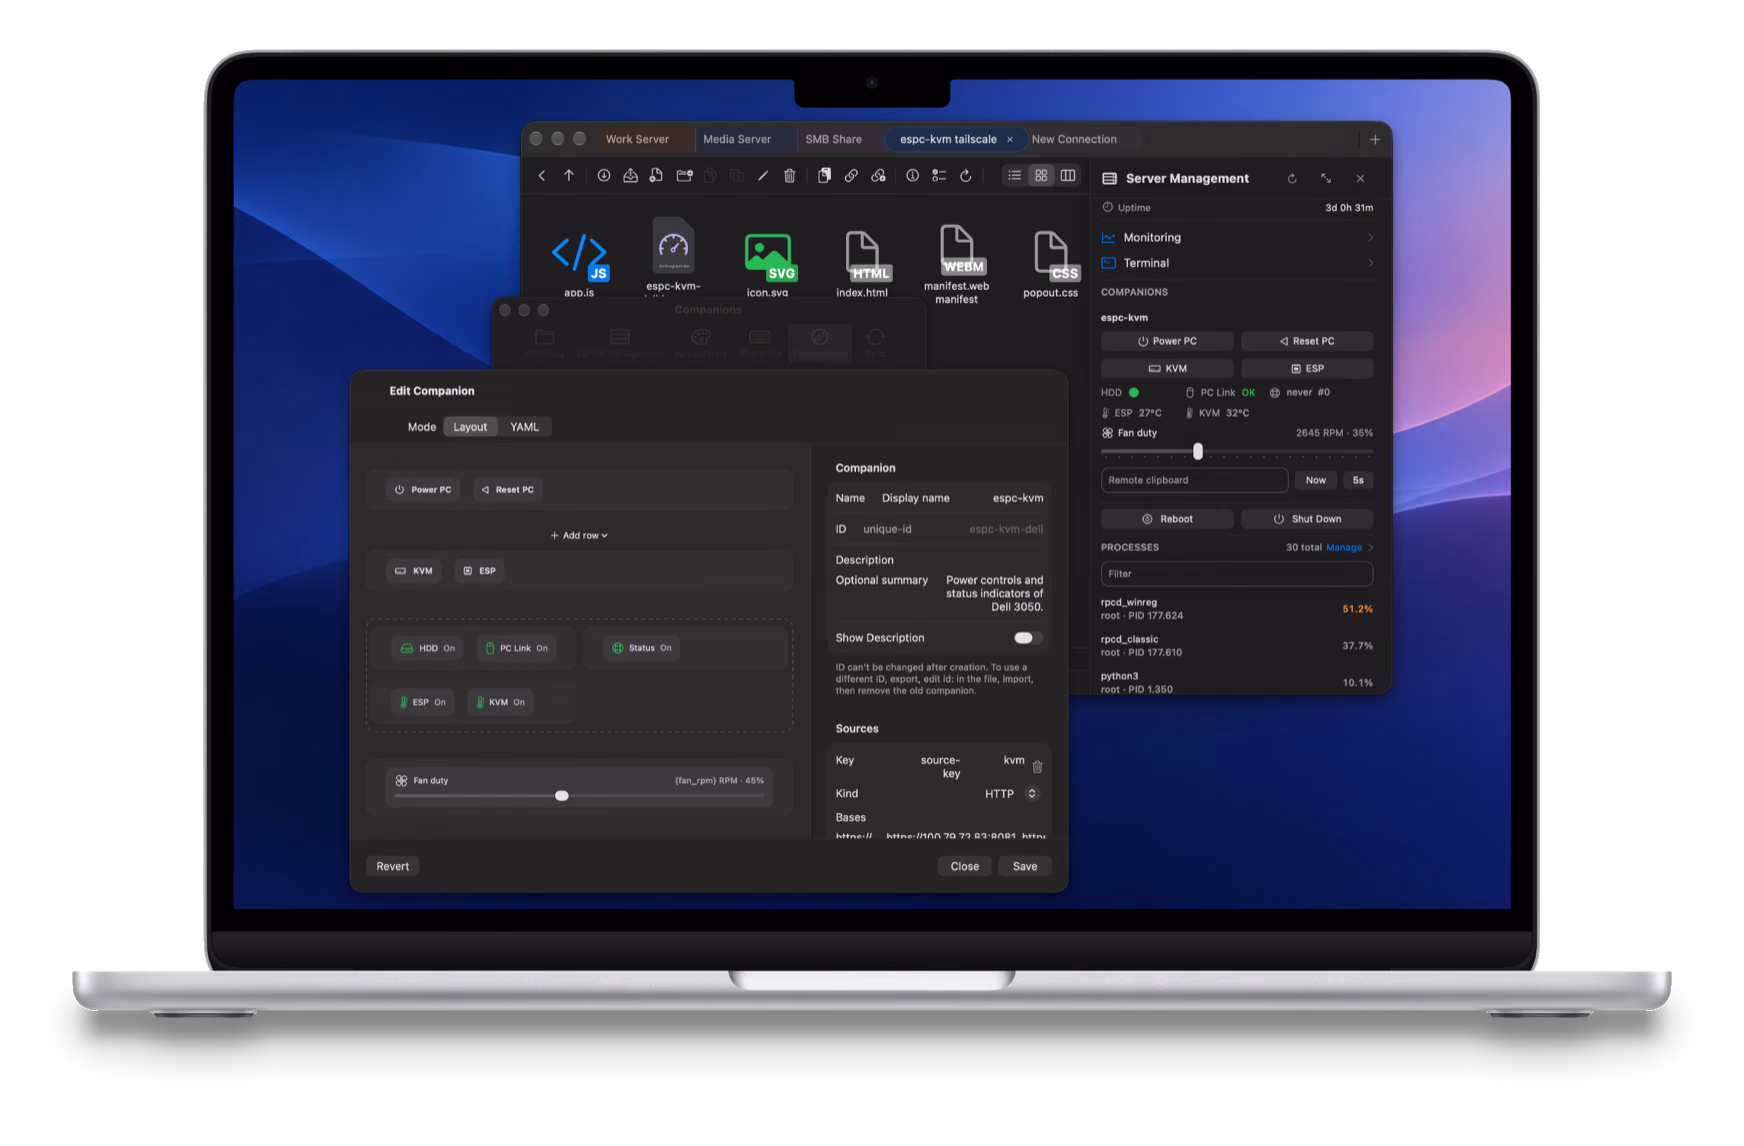Go up to the parent folder via toolbar

click(569, 176)
